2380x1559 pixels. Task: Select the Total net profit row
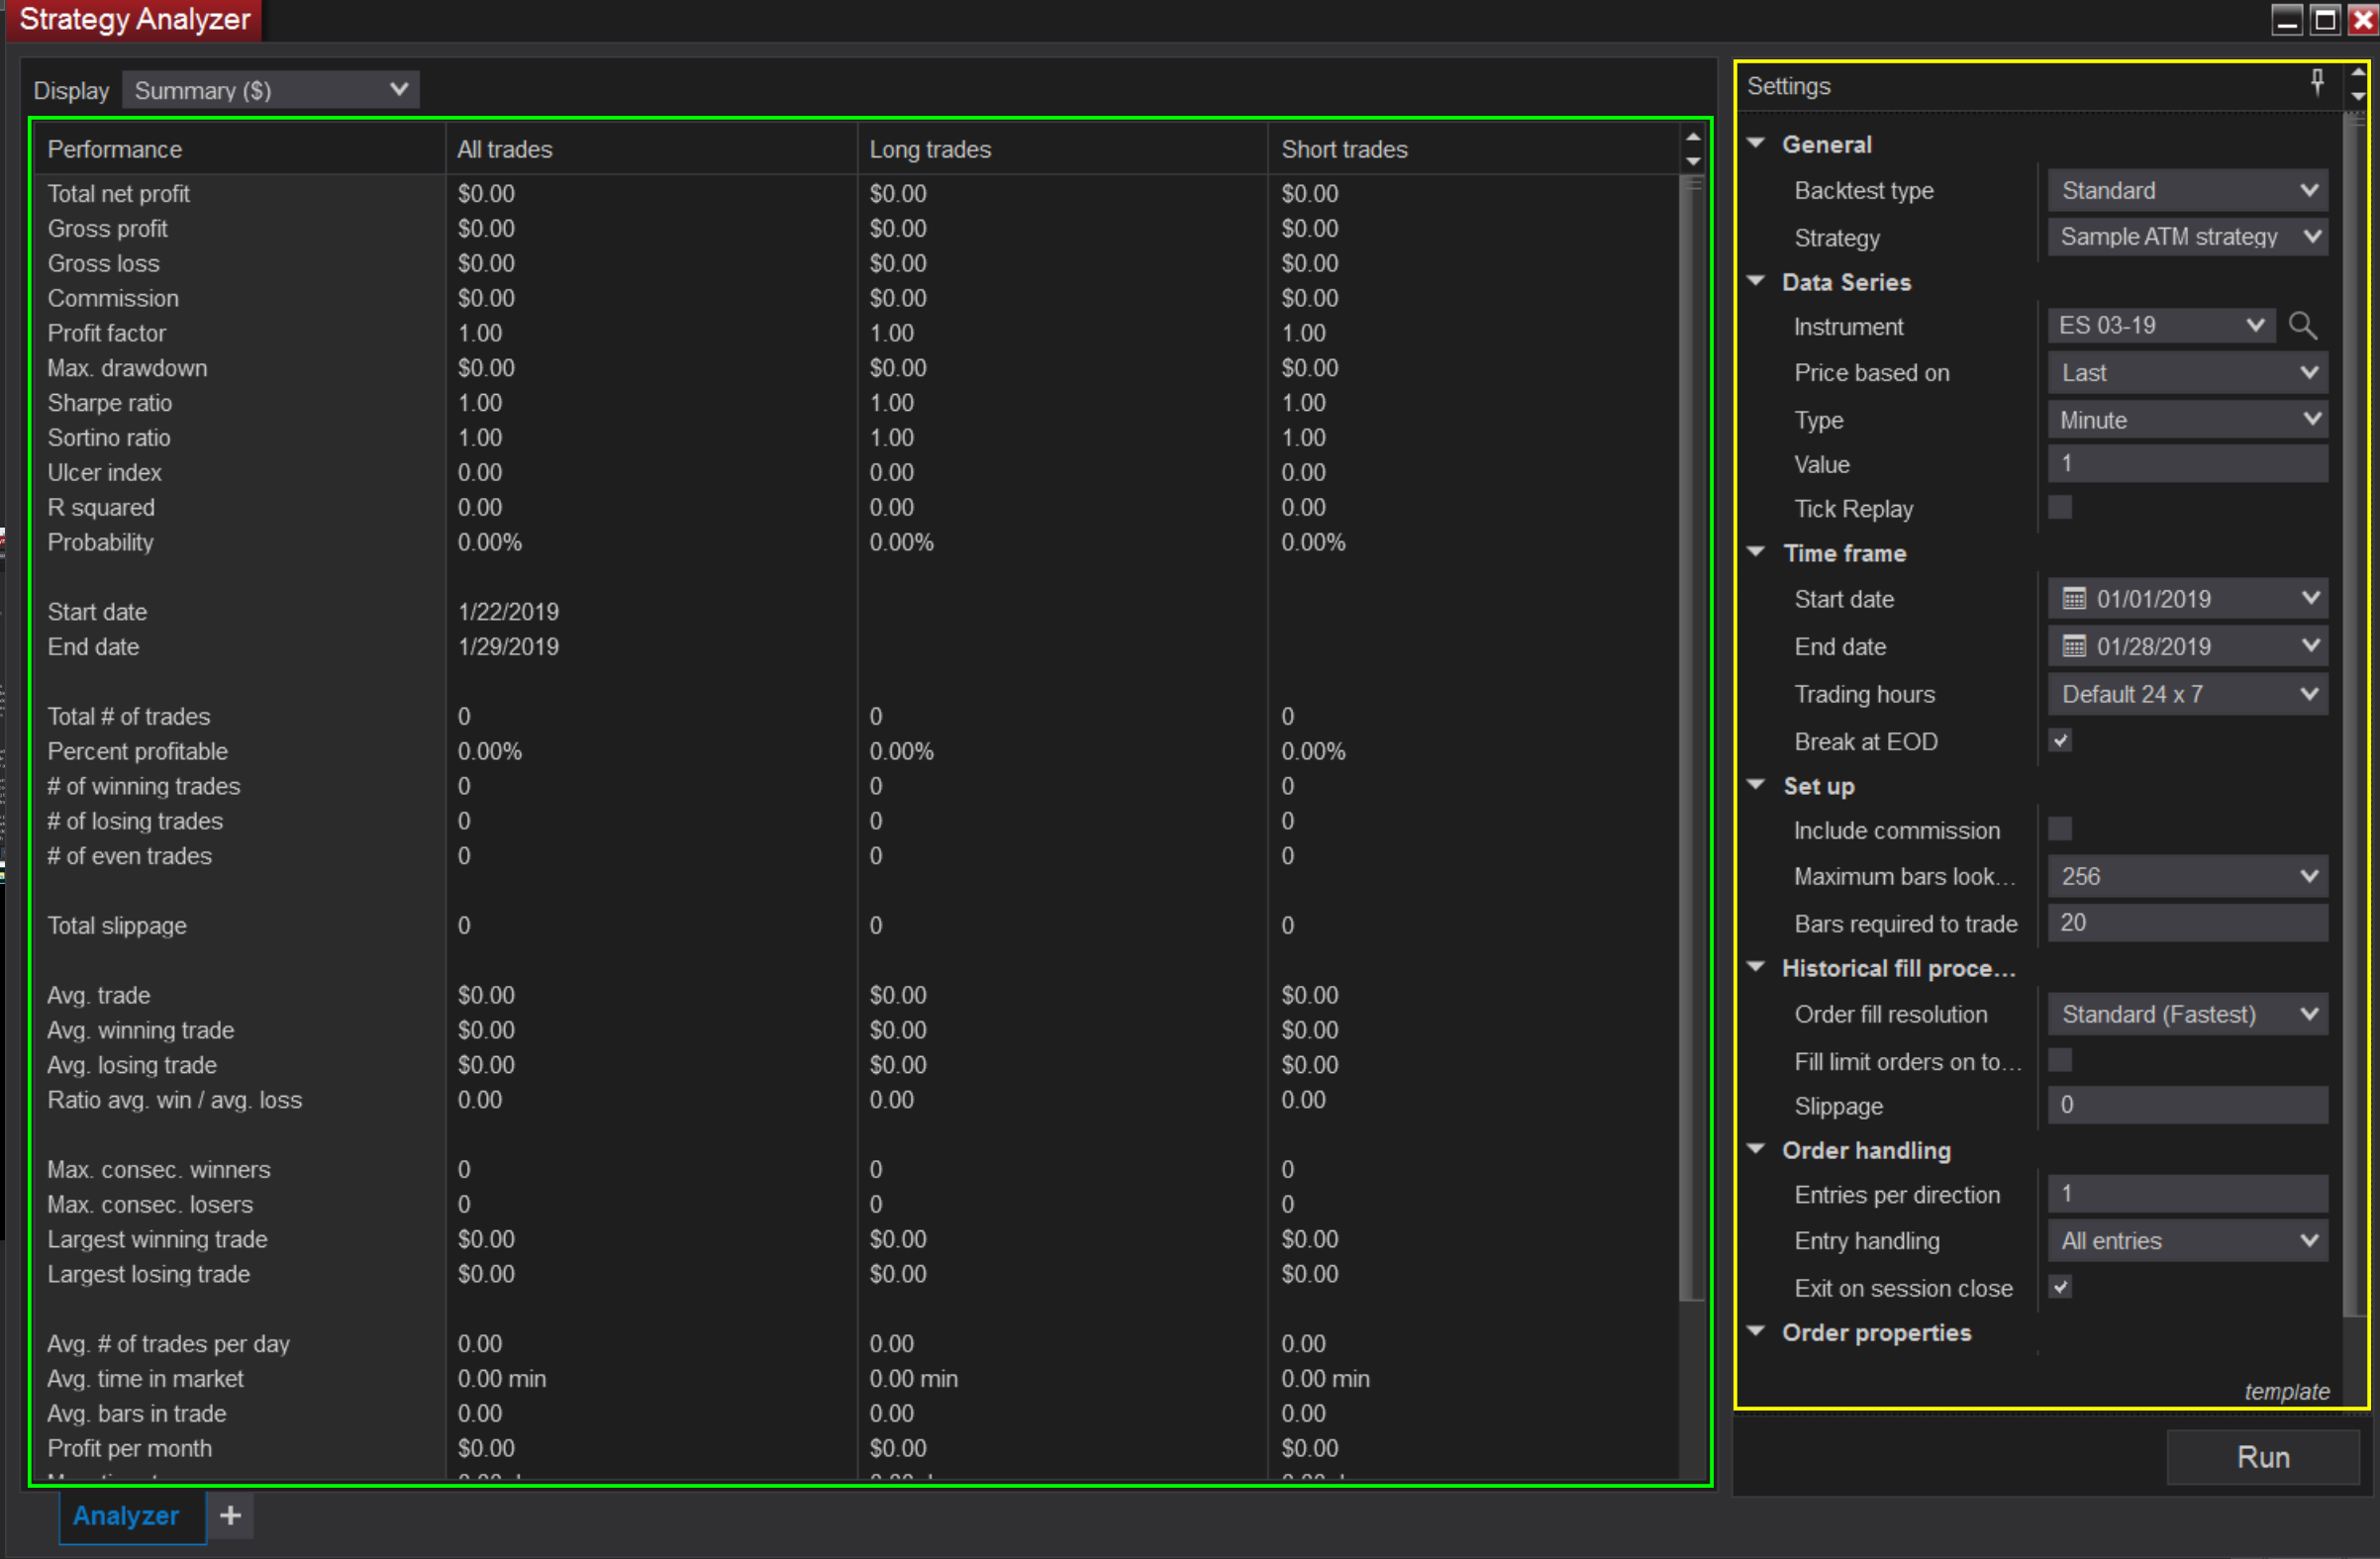tap(858, 194)
